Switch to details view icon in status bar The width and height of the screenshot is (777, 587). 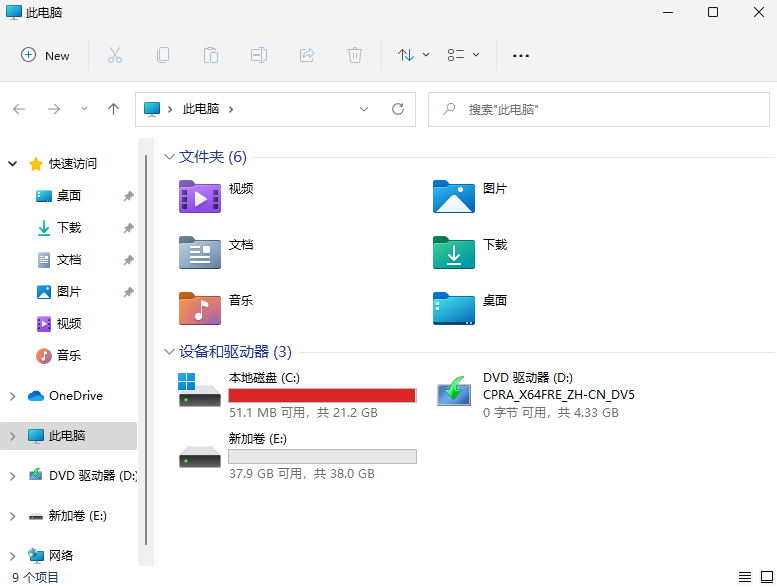click(x=745, y=577)
